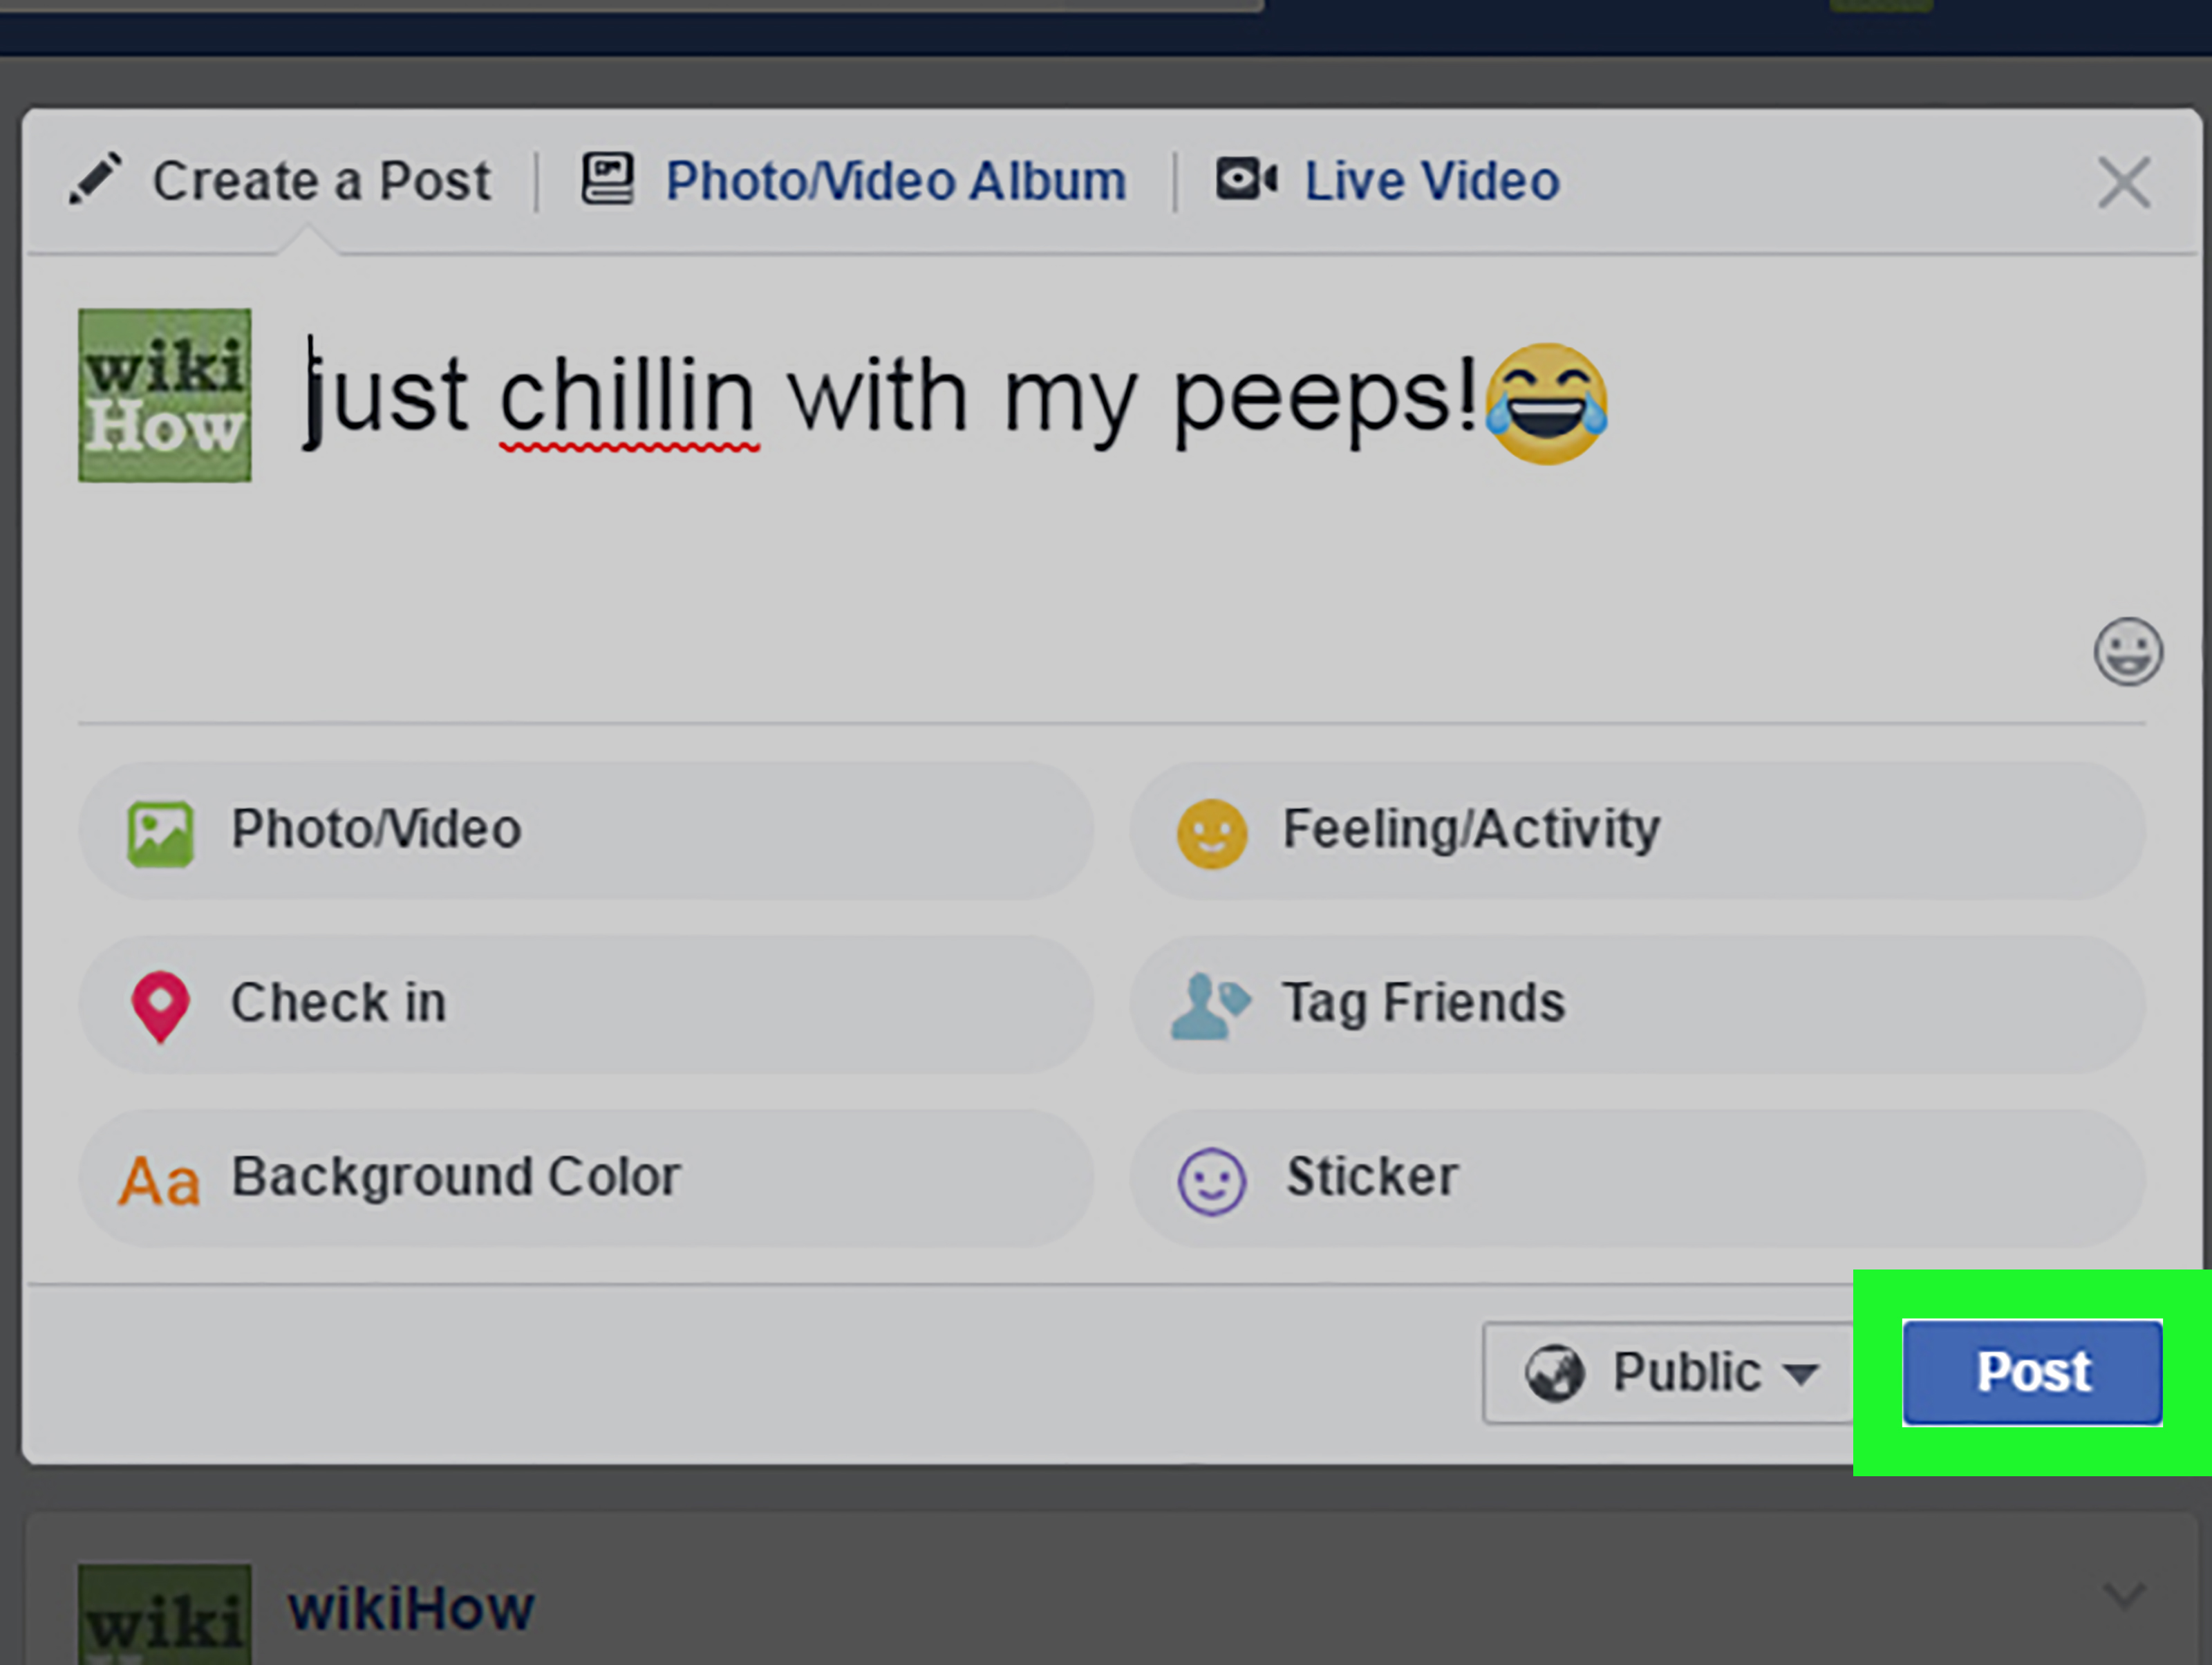Viewport: 2212px width, 1665px height.
Task: Click the purple Sticker smiley icon
Action: tap(1212, 1181)
